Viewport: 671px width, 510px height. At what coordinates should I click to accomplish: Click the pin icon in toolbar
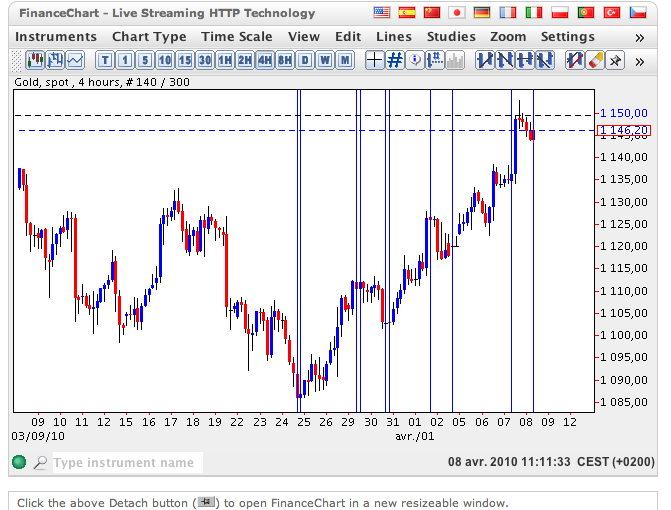click(615, 60)
